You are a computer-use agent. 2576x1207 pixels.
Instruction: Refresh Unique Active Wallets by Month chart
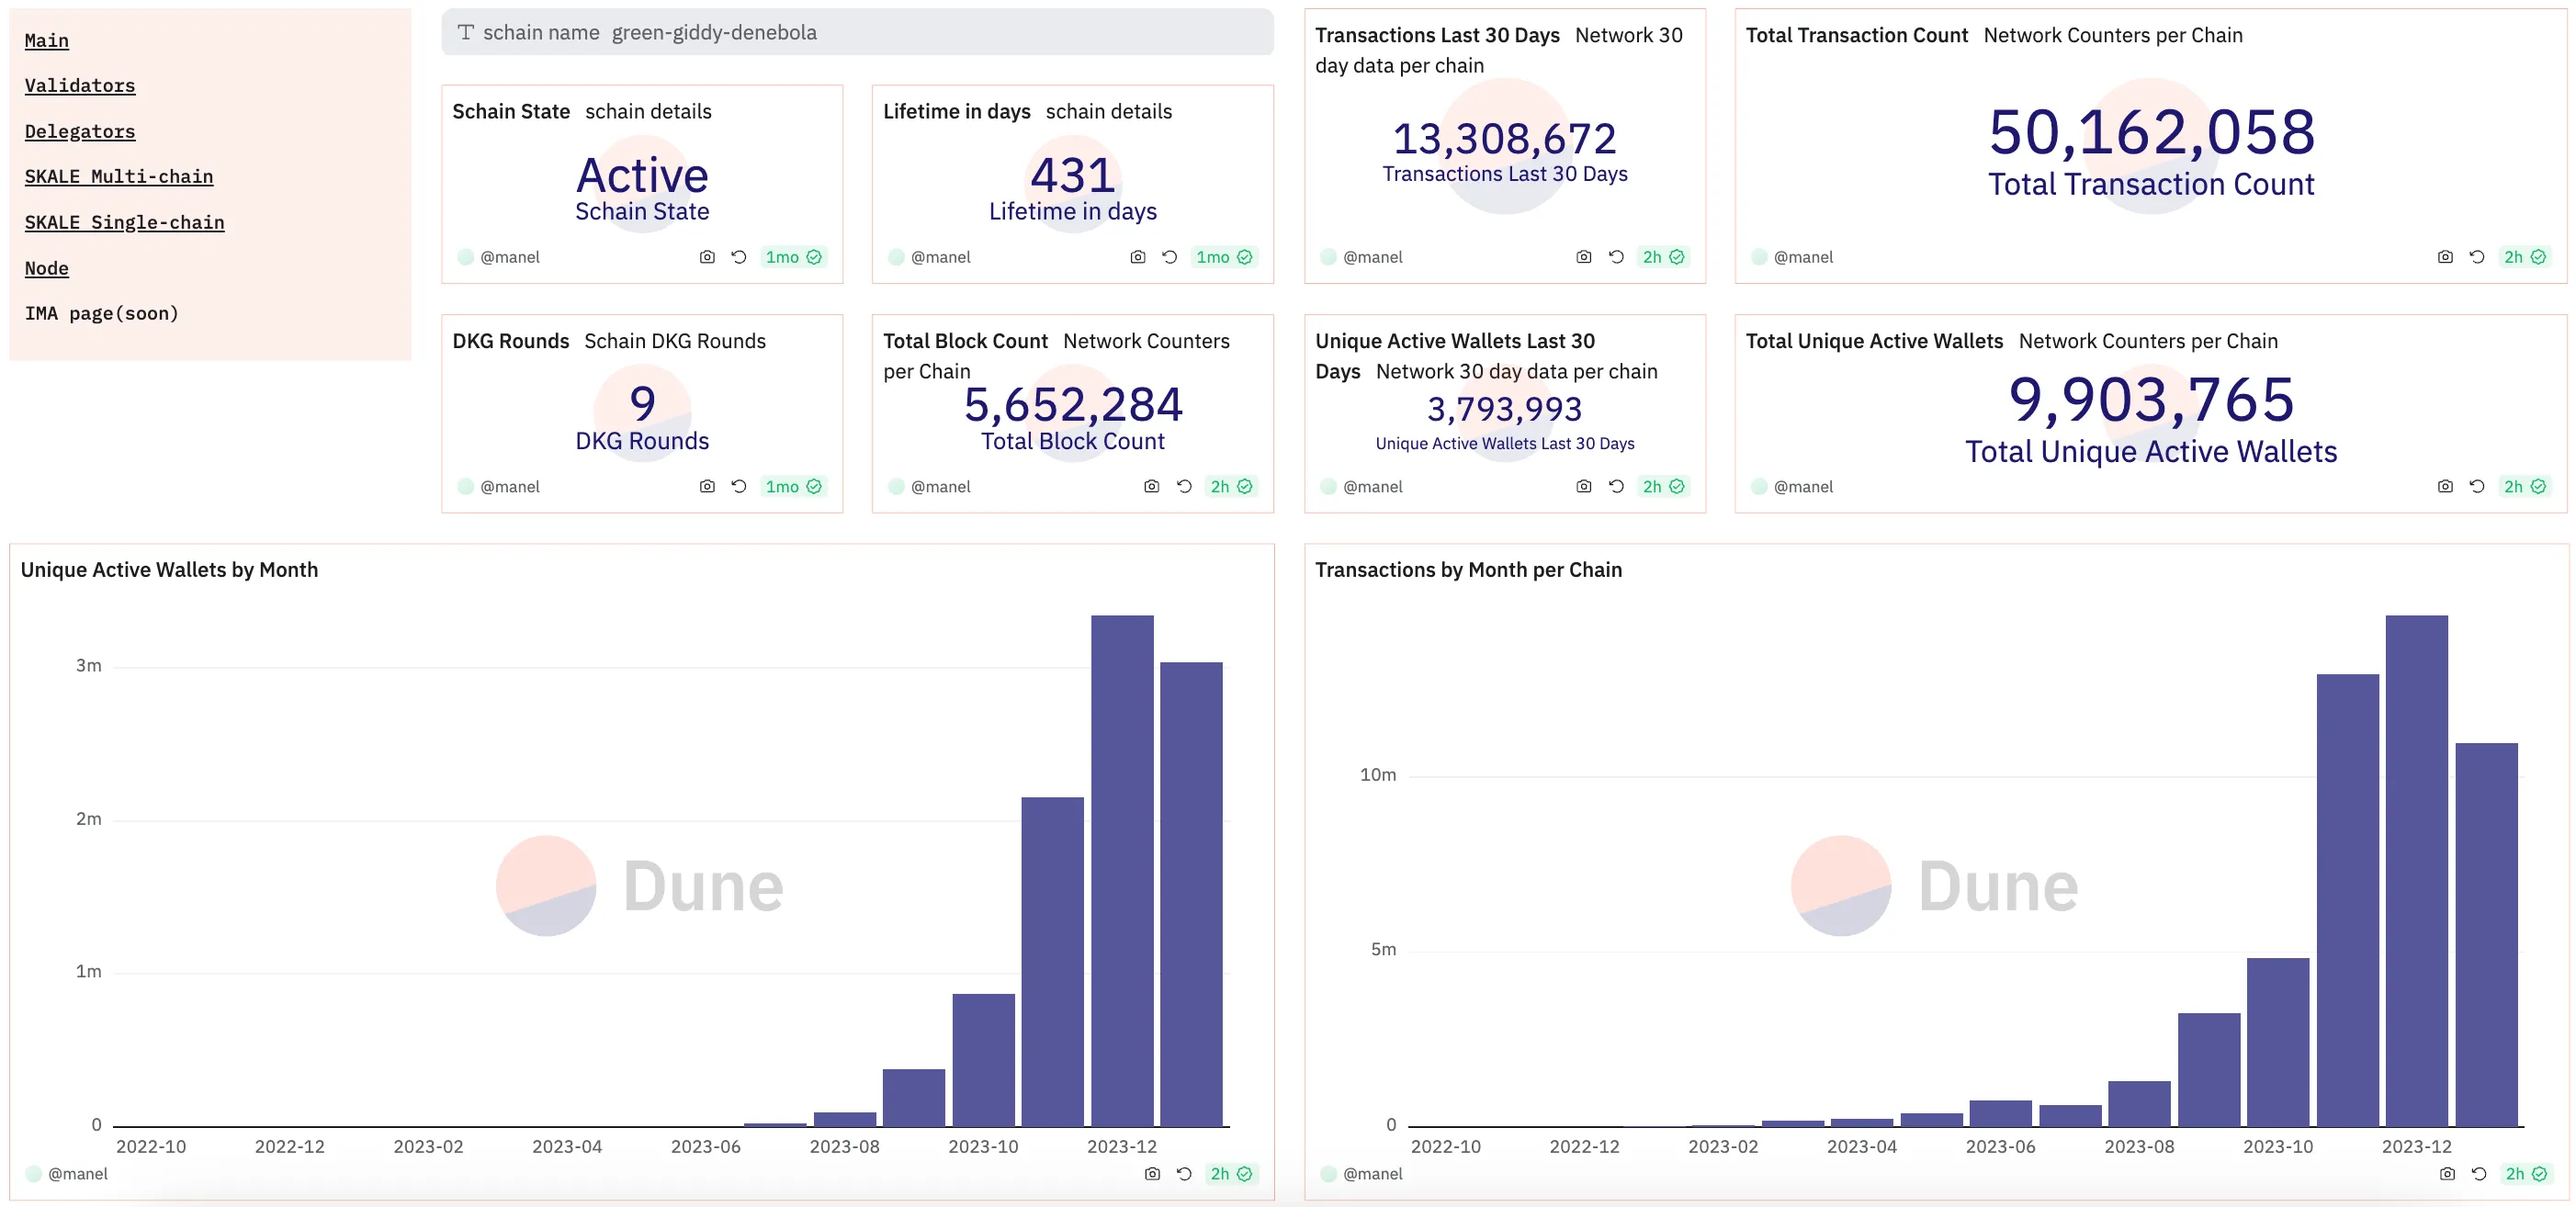[1184, 1174]
